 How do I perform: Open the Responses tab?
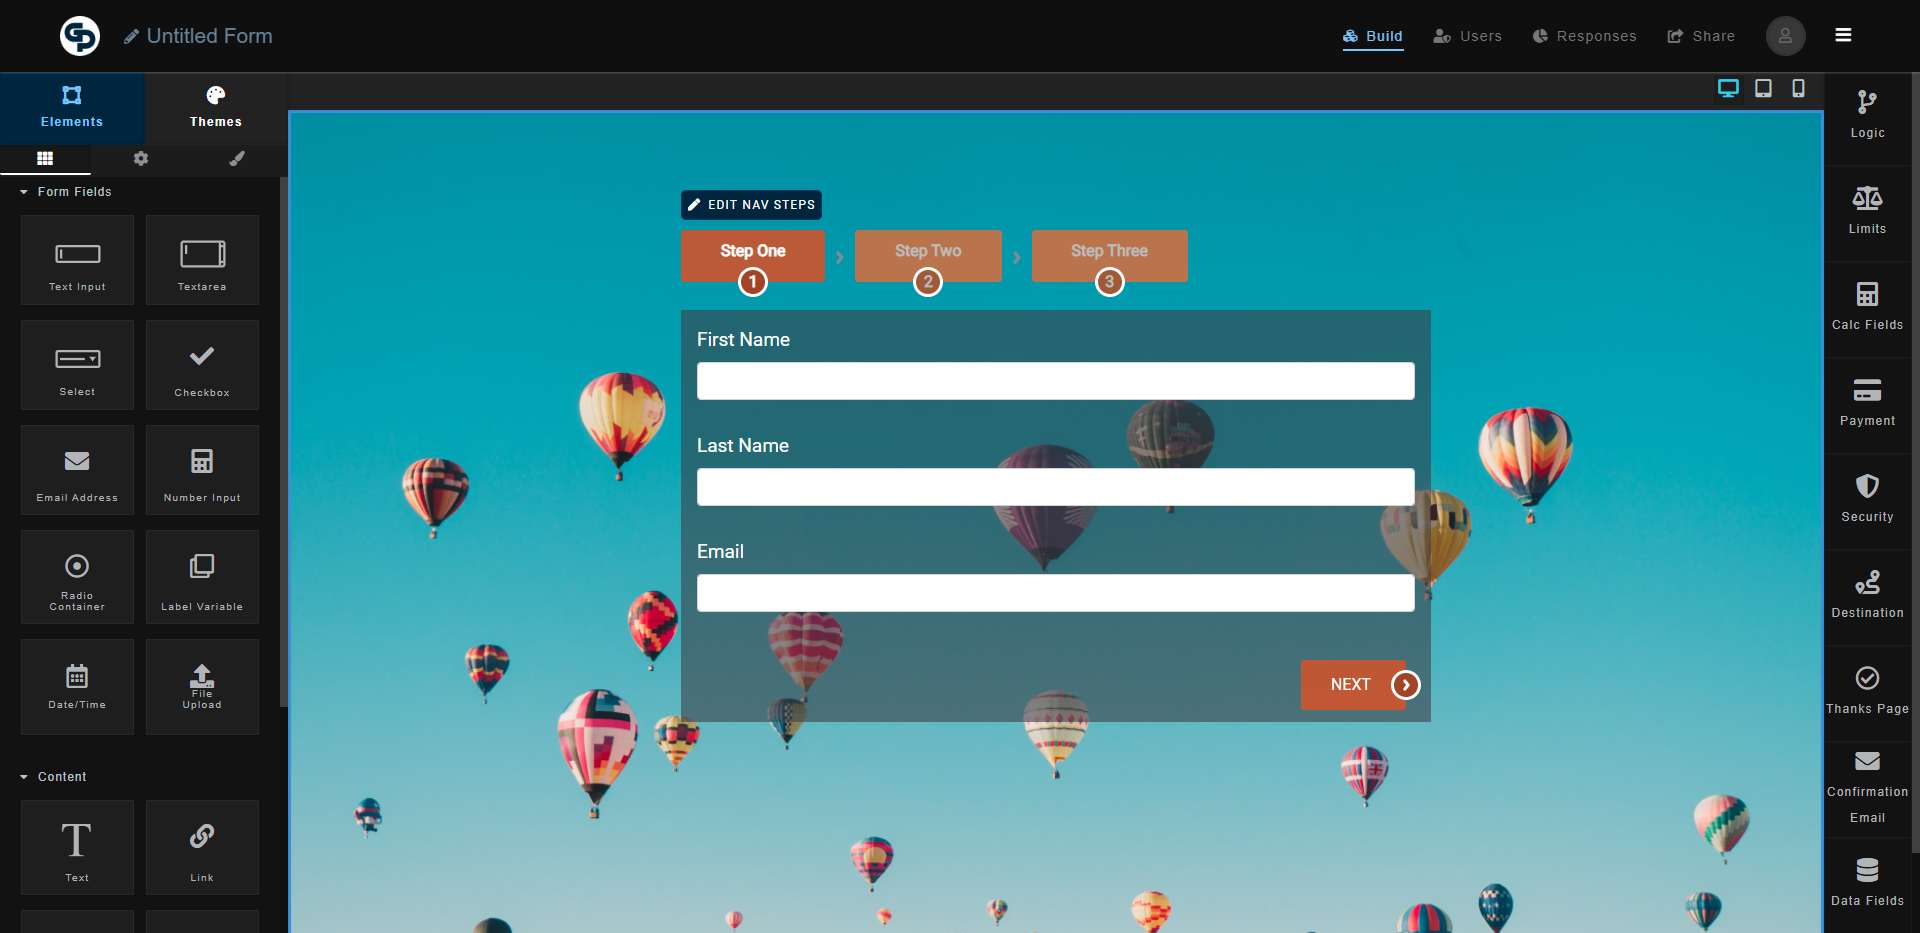(1585, 36)
